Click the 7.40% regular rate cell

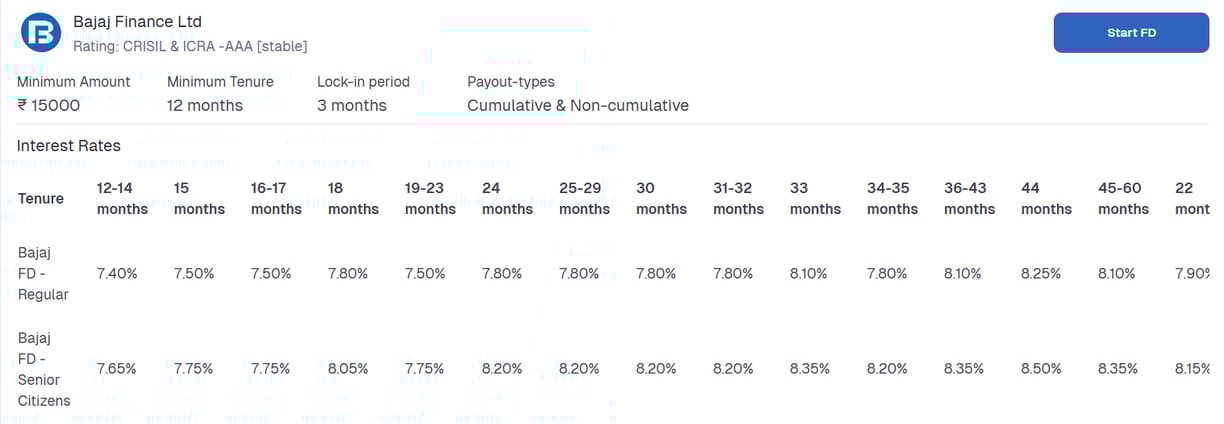coord(117,273)
